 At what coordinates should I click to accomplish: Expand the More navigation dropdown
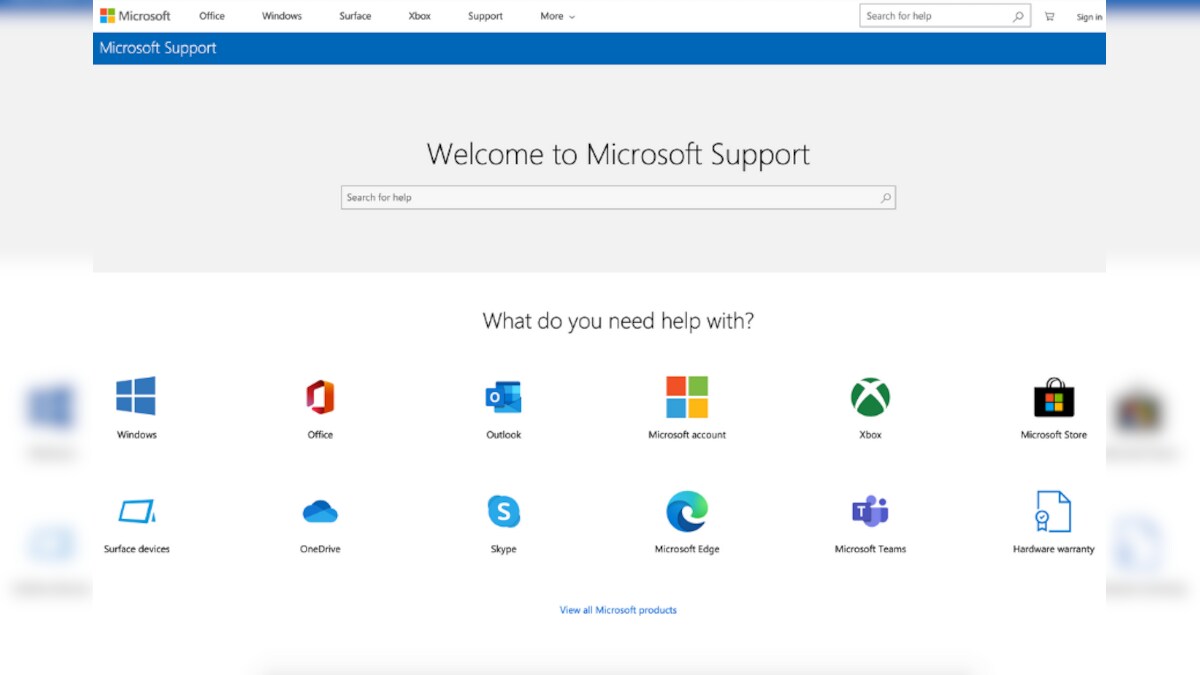(556, 16)
